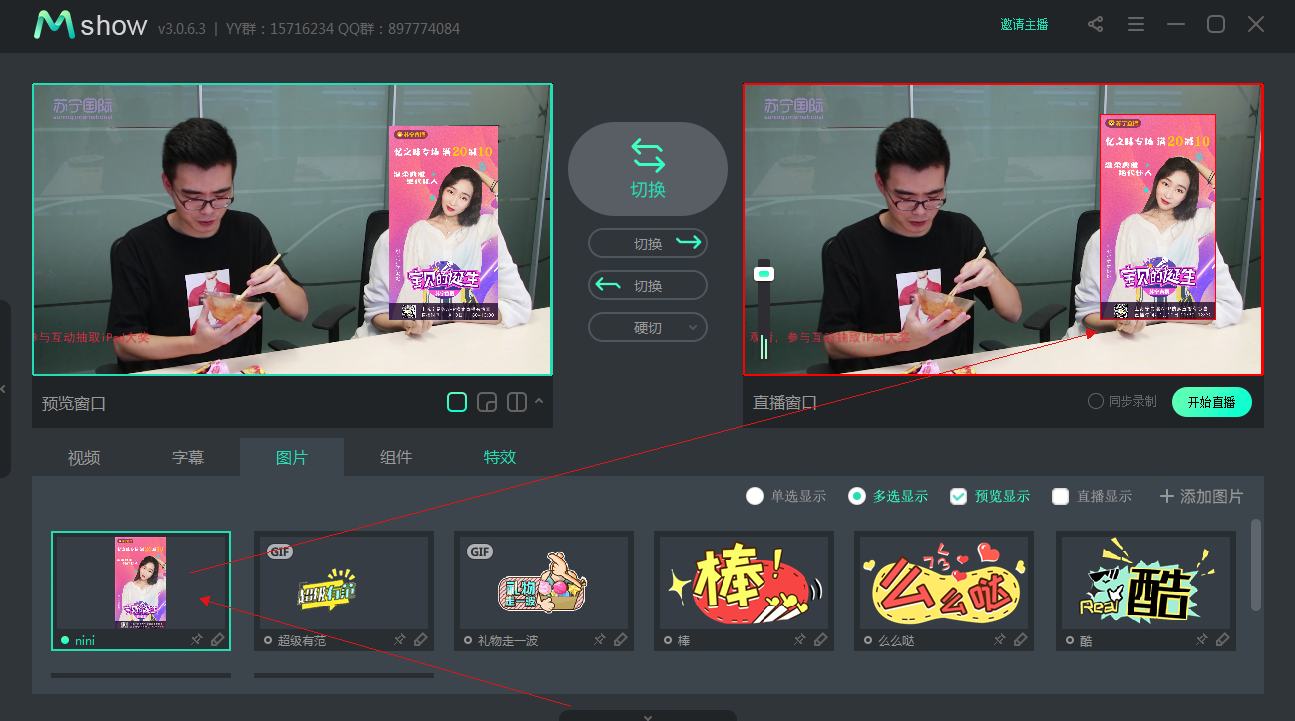1295x721 pixels.
Task: Expand preview layout options chevron
Action: pos(539,401)
